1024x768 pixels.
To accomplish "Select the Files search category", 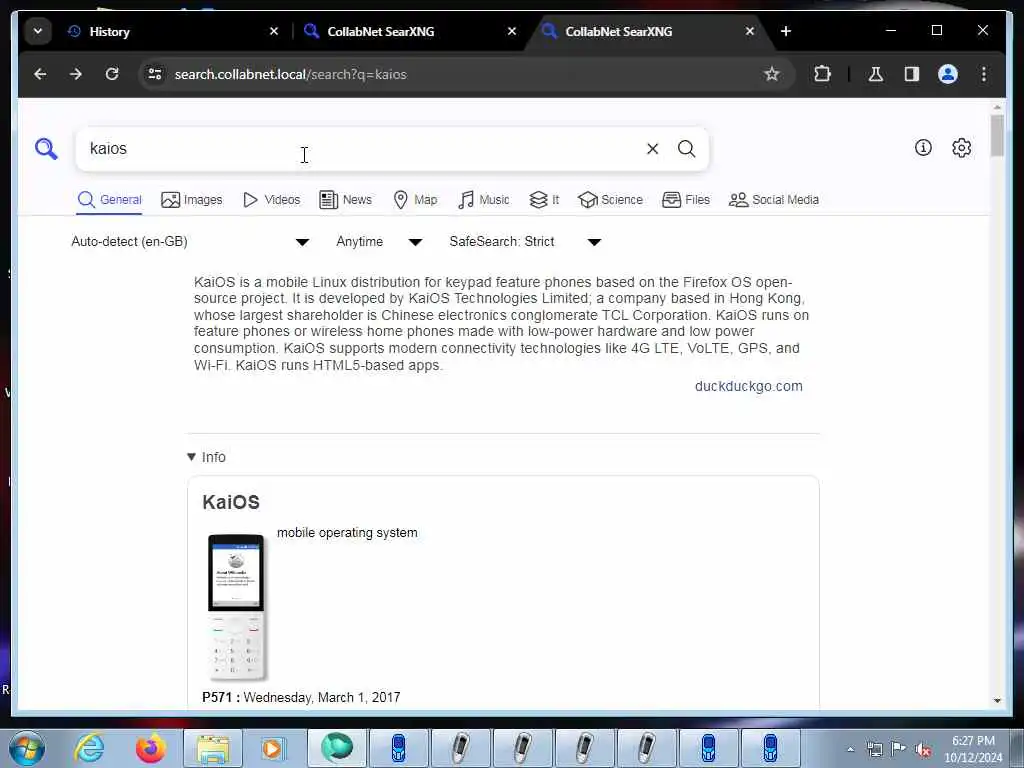I will coord(686,200).
